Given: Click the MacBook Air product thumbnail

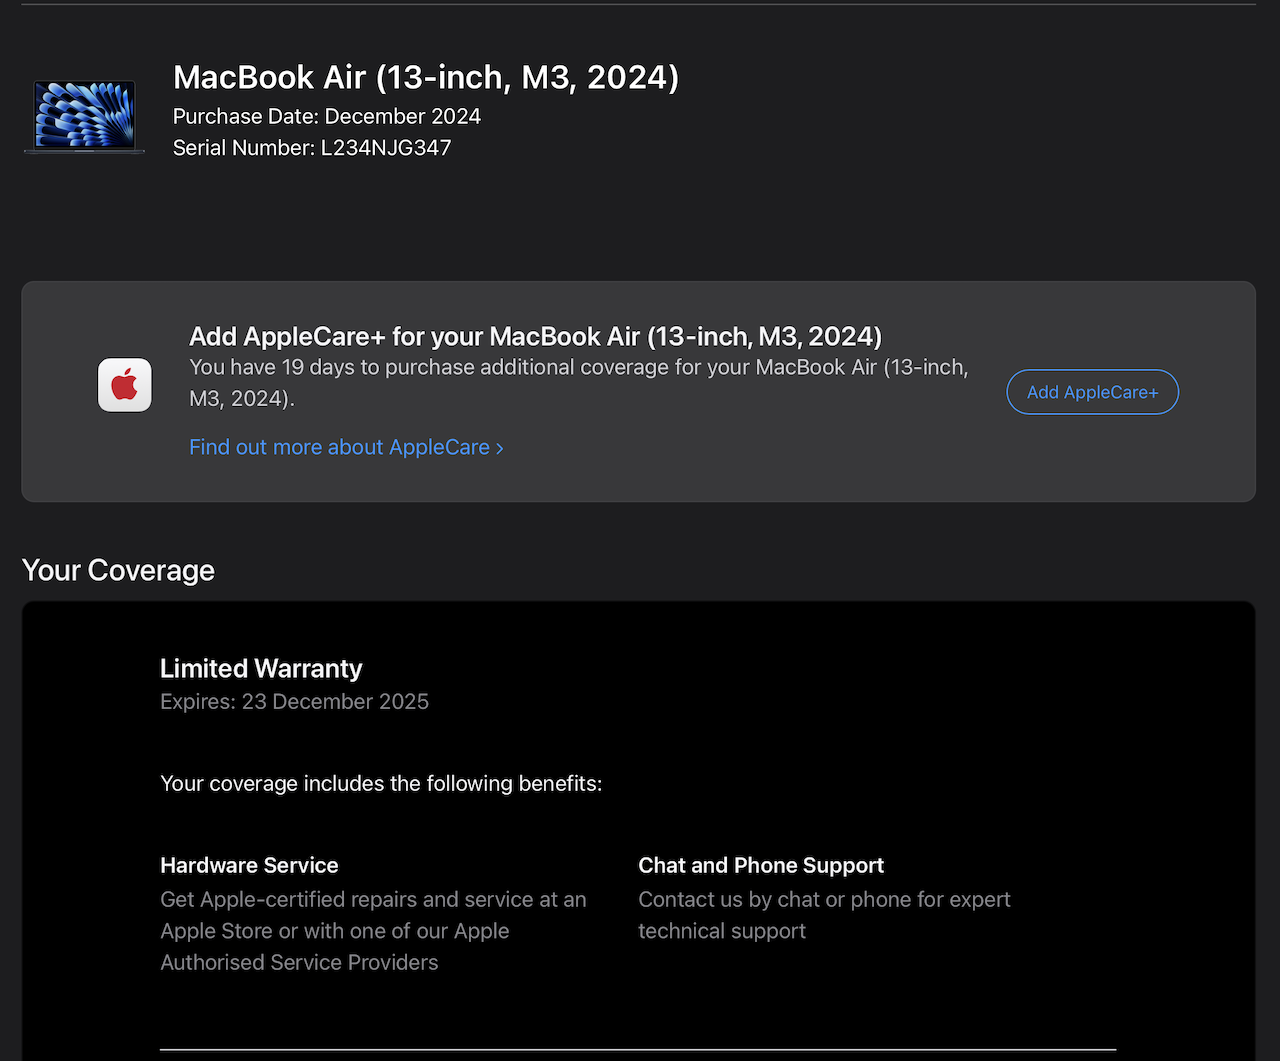Looking at the screenshot, I should click(84, 117).
